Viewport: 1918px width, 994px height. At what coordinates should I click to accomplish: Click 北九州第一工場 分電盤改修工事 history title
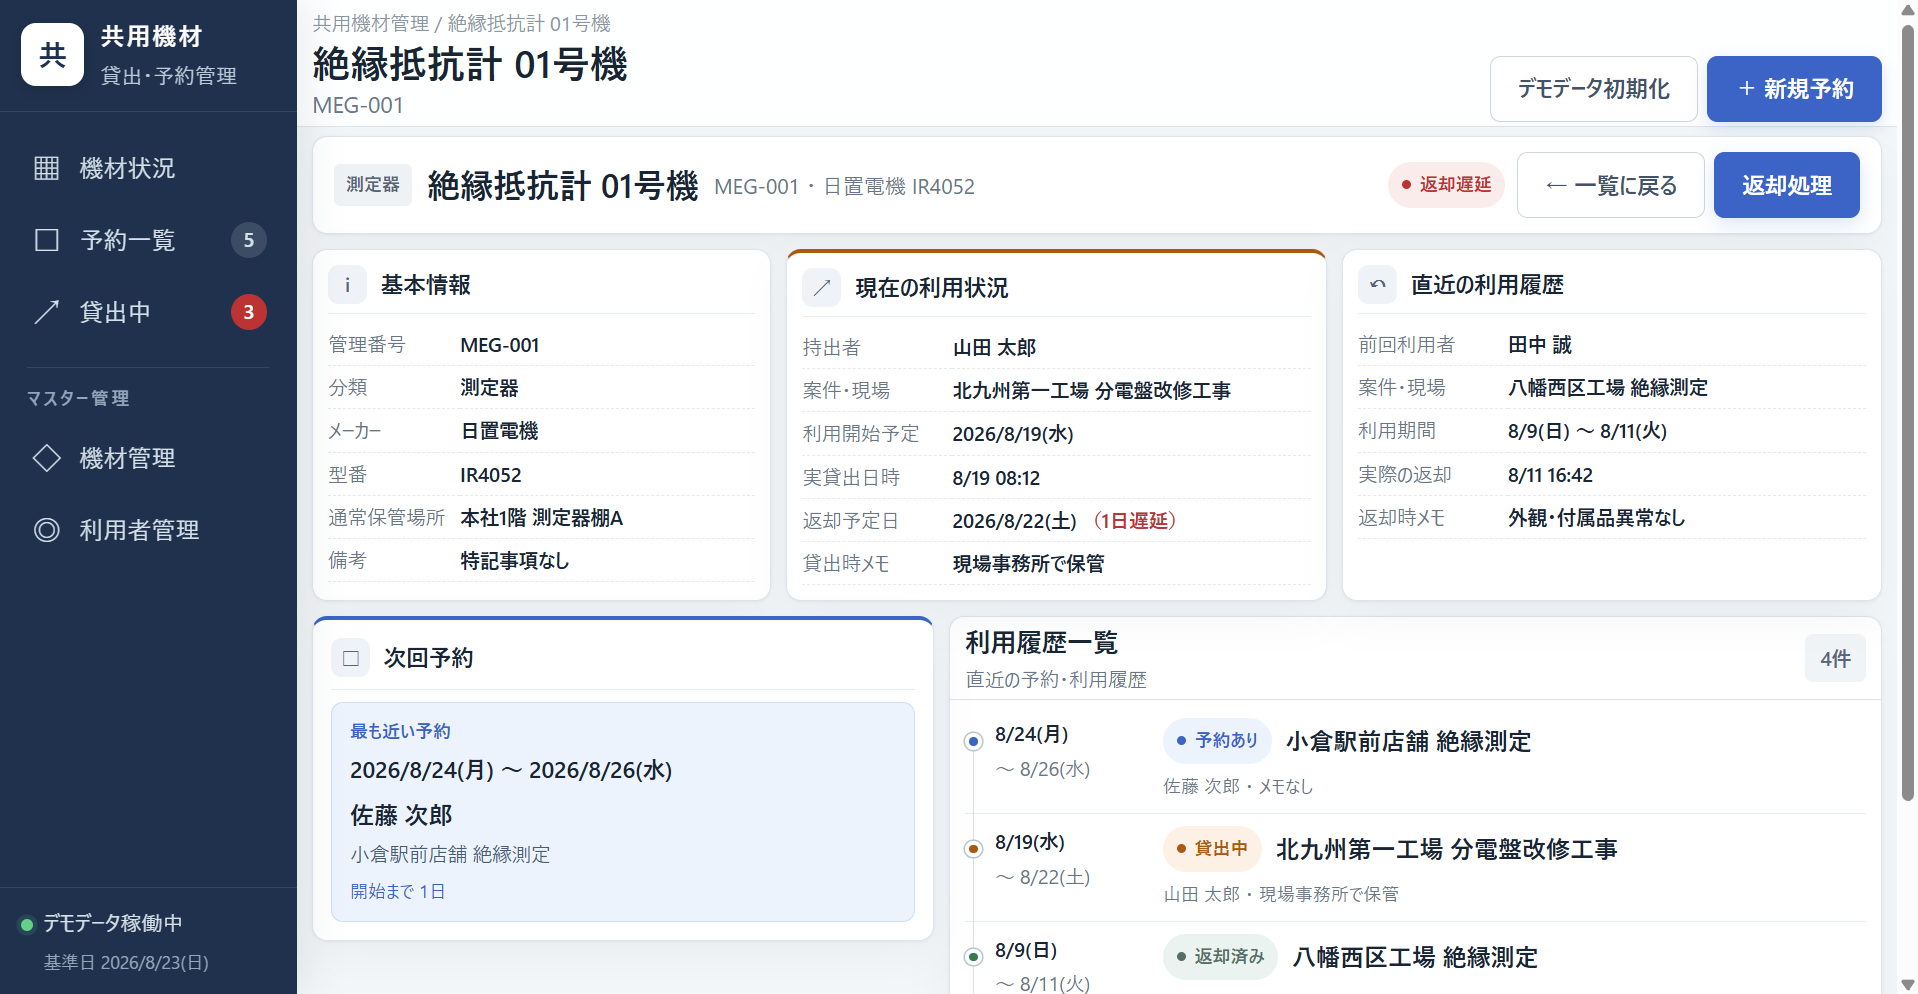(x=1446, y=850)
